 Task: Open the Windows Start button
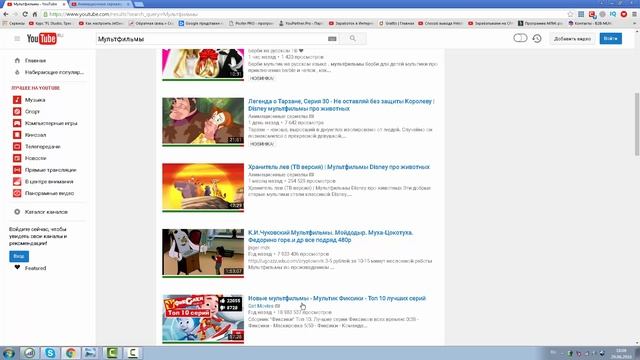(9, 353)
